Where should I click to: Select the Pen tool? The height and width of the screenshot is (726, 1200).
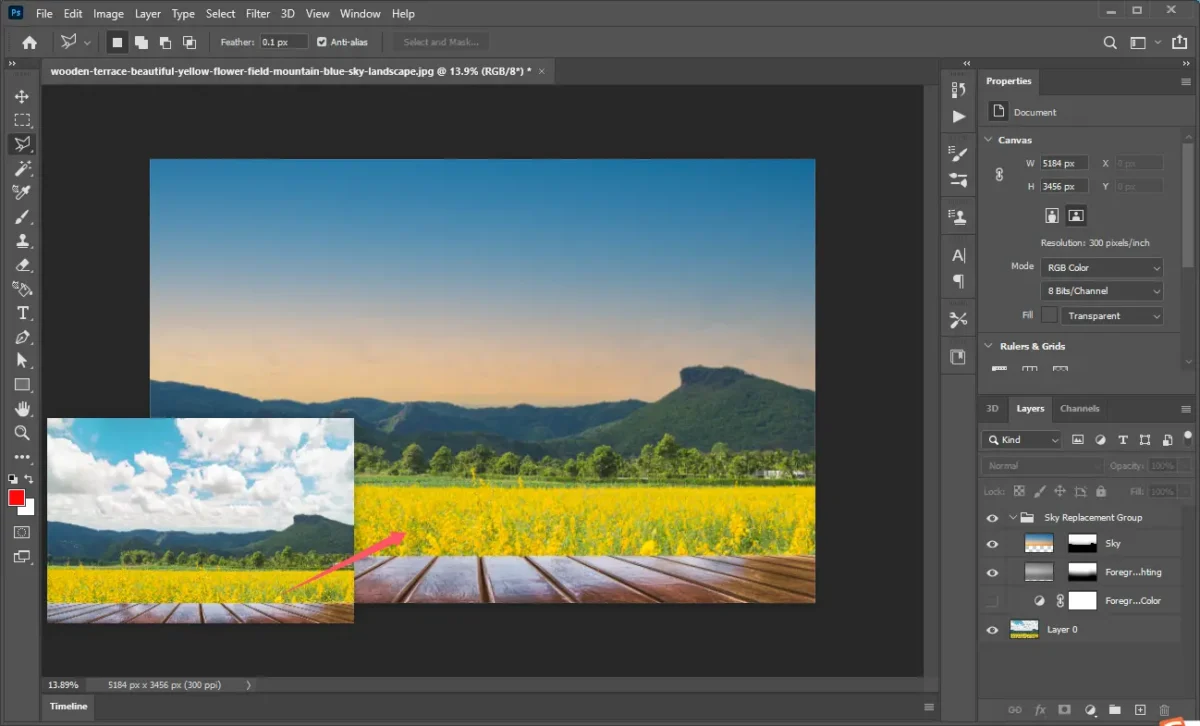point(22,337)
